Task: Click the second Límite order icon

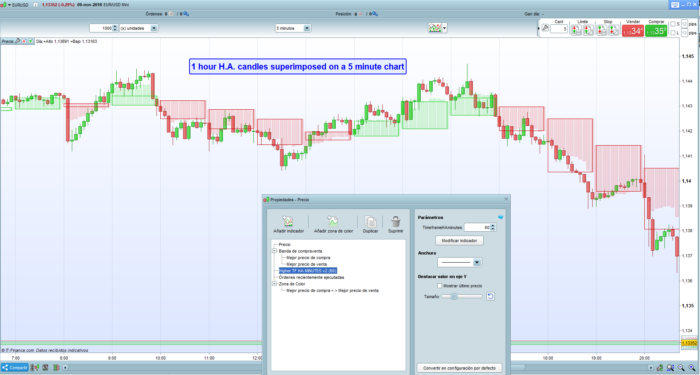Action: pos(588,30)
